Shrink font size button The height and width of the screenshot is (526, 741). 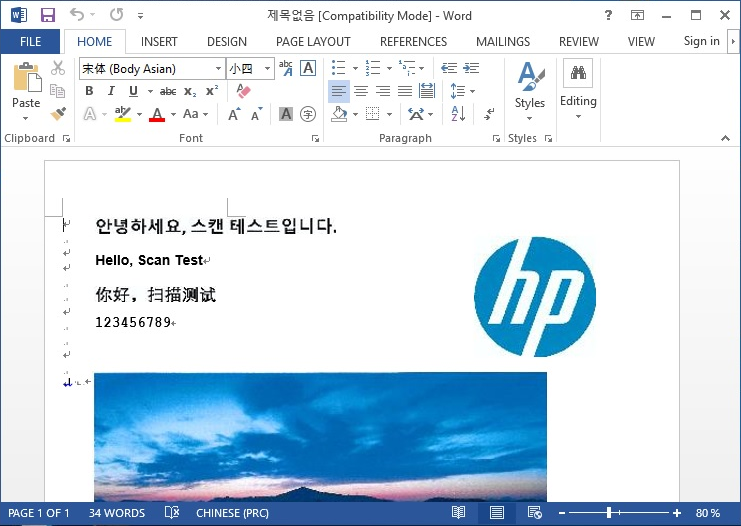click(256, 114)
